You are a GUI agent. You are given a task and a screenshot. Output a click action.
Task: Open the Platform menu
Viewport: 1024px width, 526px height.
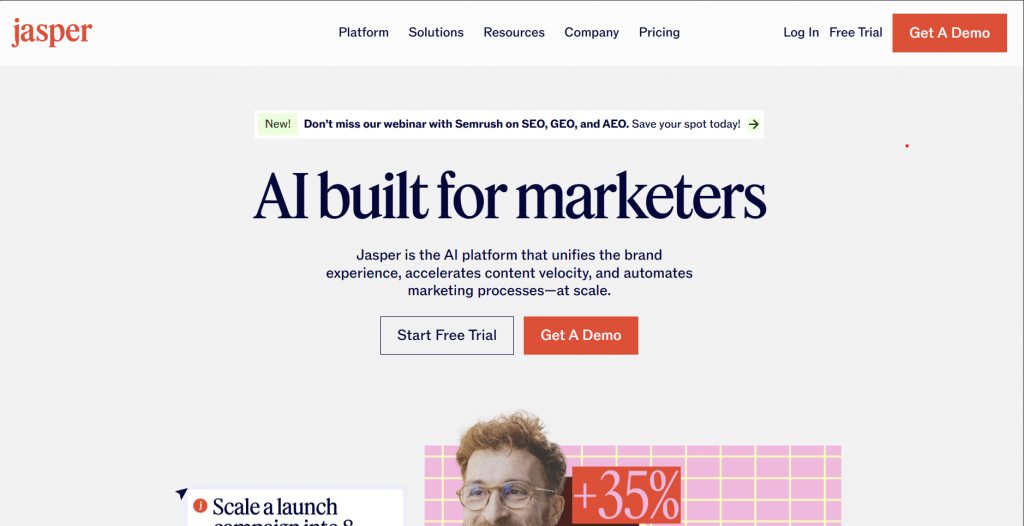(x=364, y=32)
